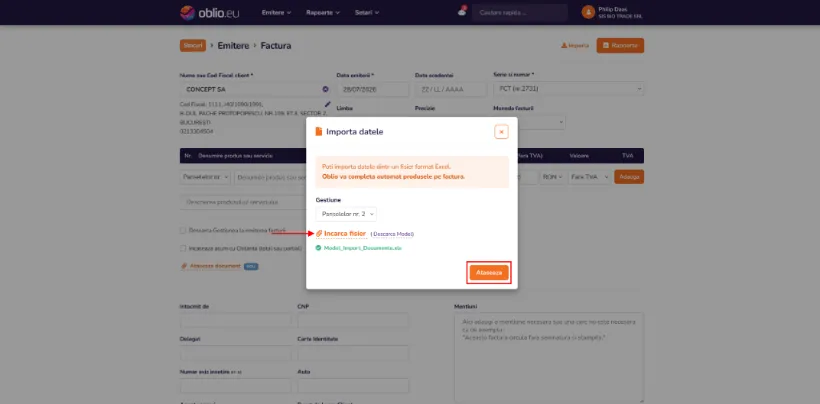
Task: Click the paperclip Incarca fisier icon
Action: [x=319, y=233]
